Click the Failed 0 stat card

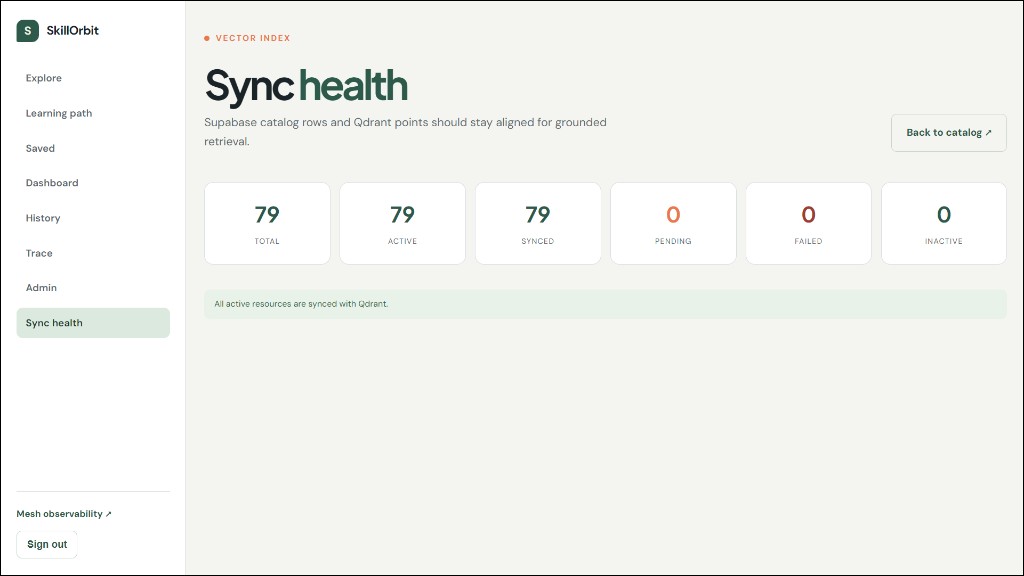coord(808,223)
